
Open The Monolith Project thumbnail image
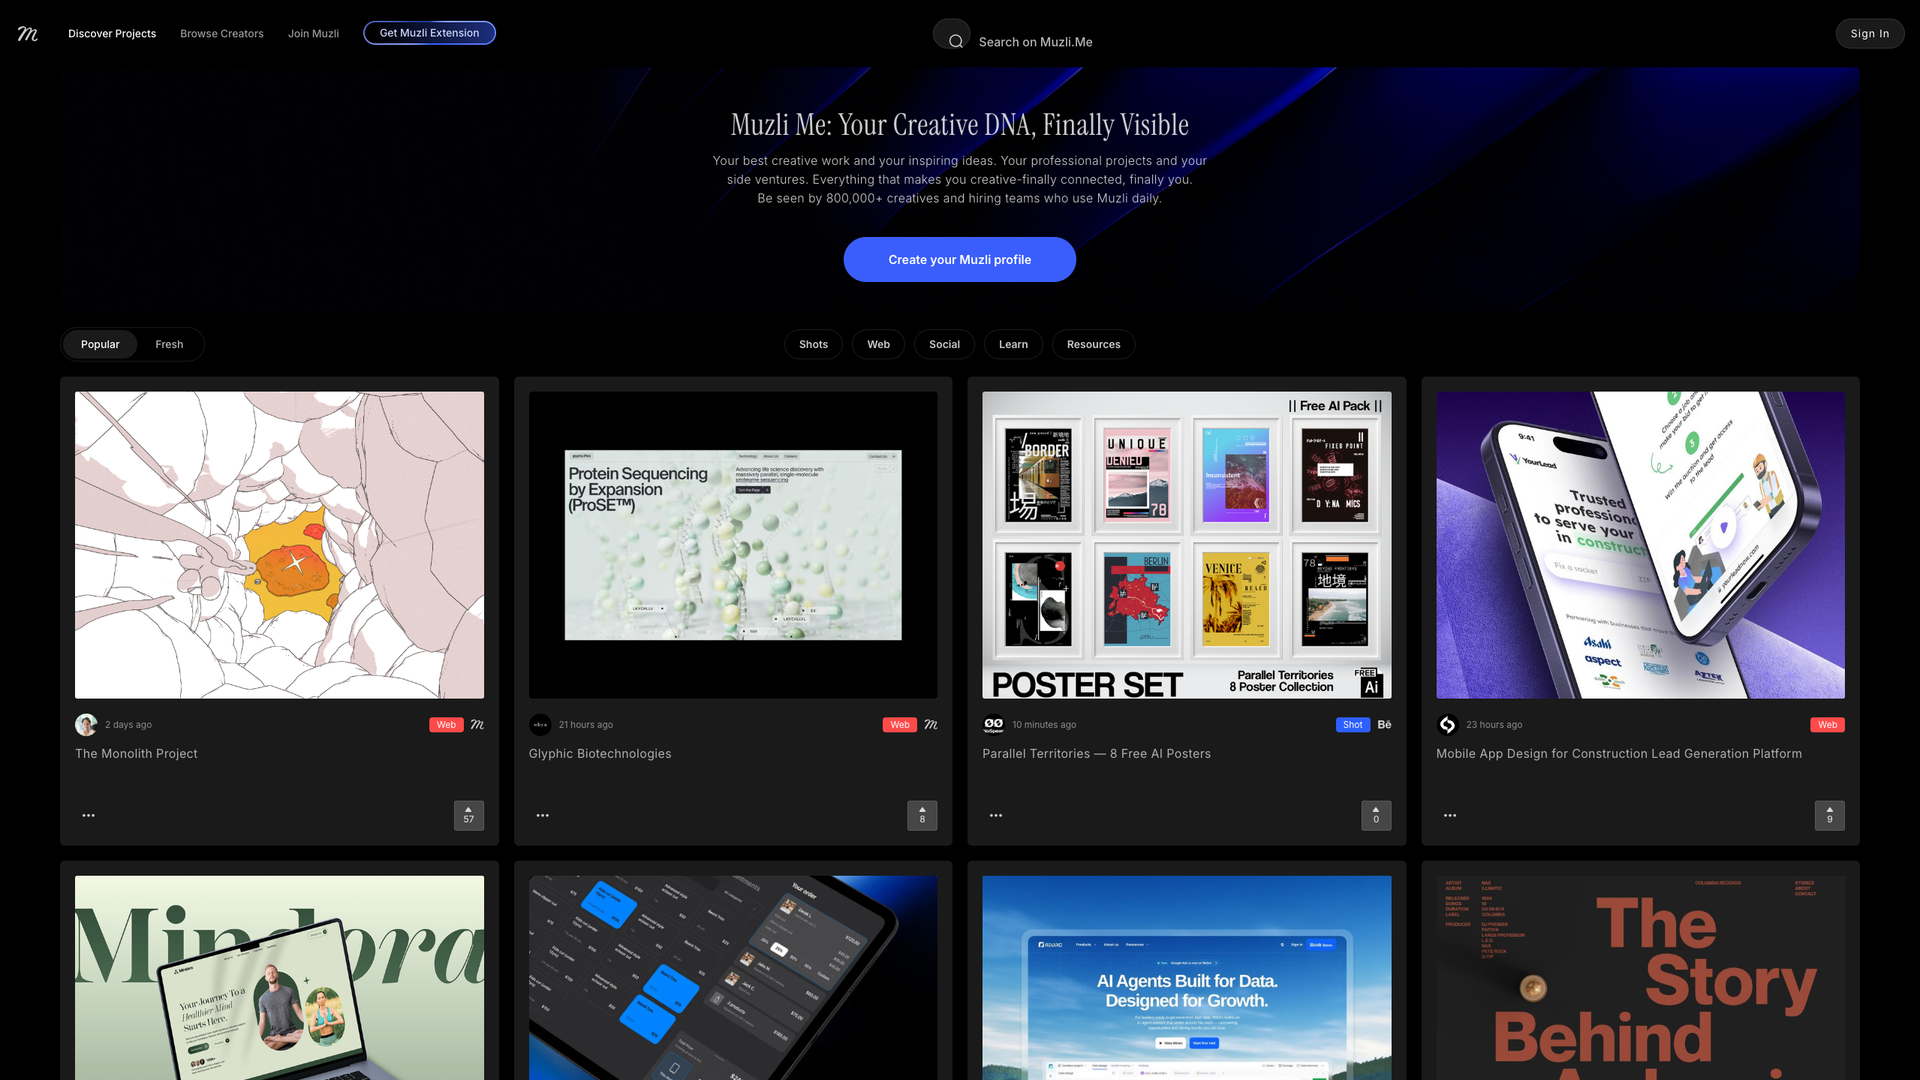point(279,544)
